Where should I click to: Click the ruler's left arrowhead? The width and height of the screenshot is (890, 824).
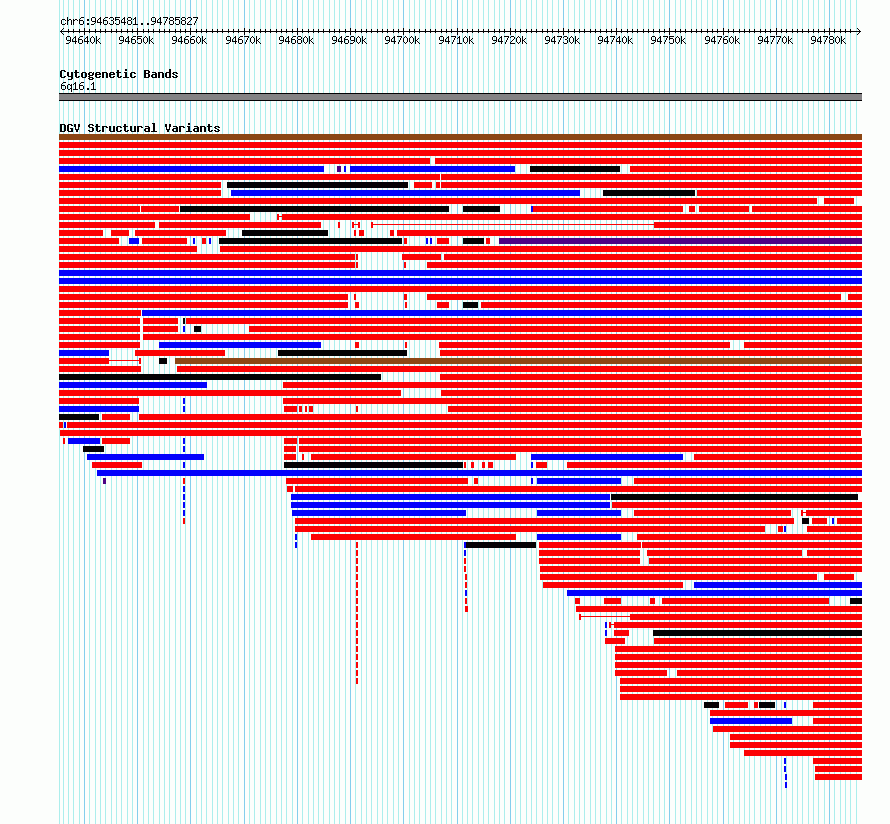coord(62,31)
